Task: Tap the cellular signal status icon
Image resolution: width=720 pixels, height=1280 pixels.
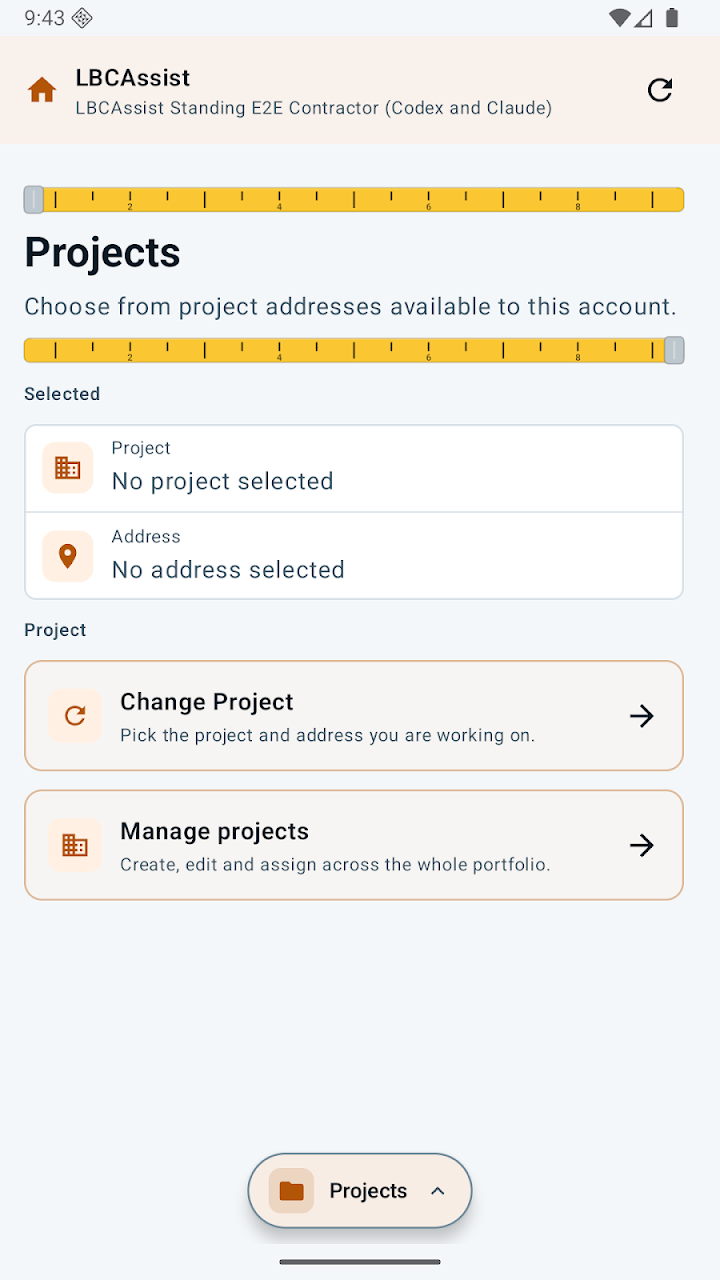Action: click(644, 18)
